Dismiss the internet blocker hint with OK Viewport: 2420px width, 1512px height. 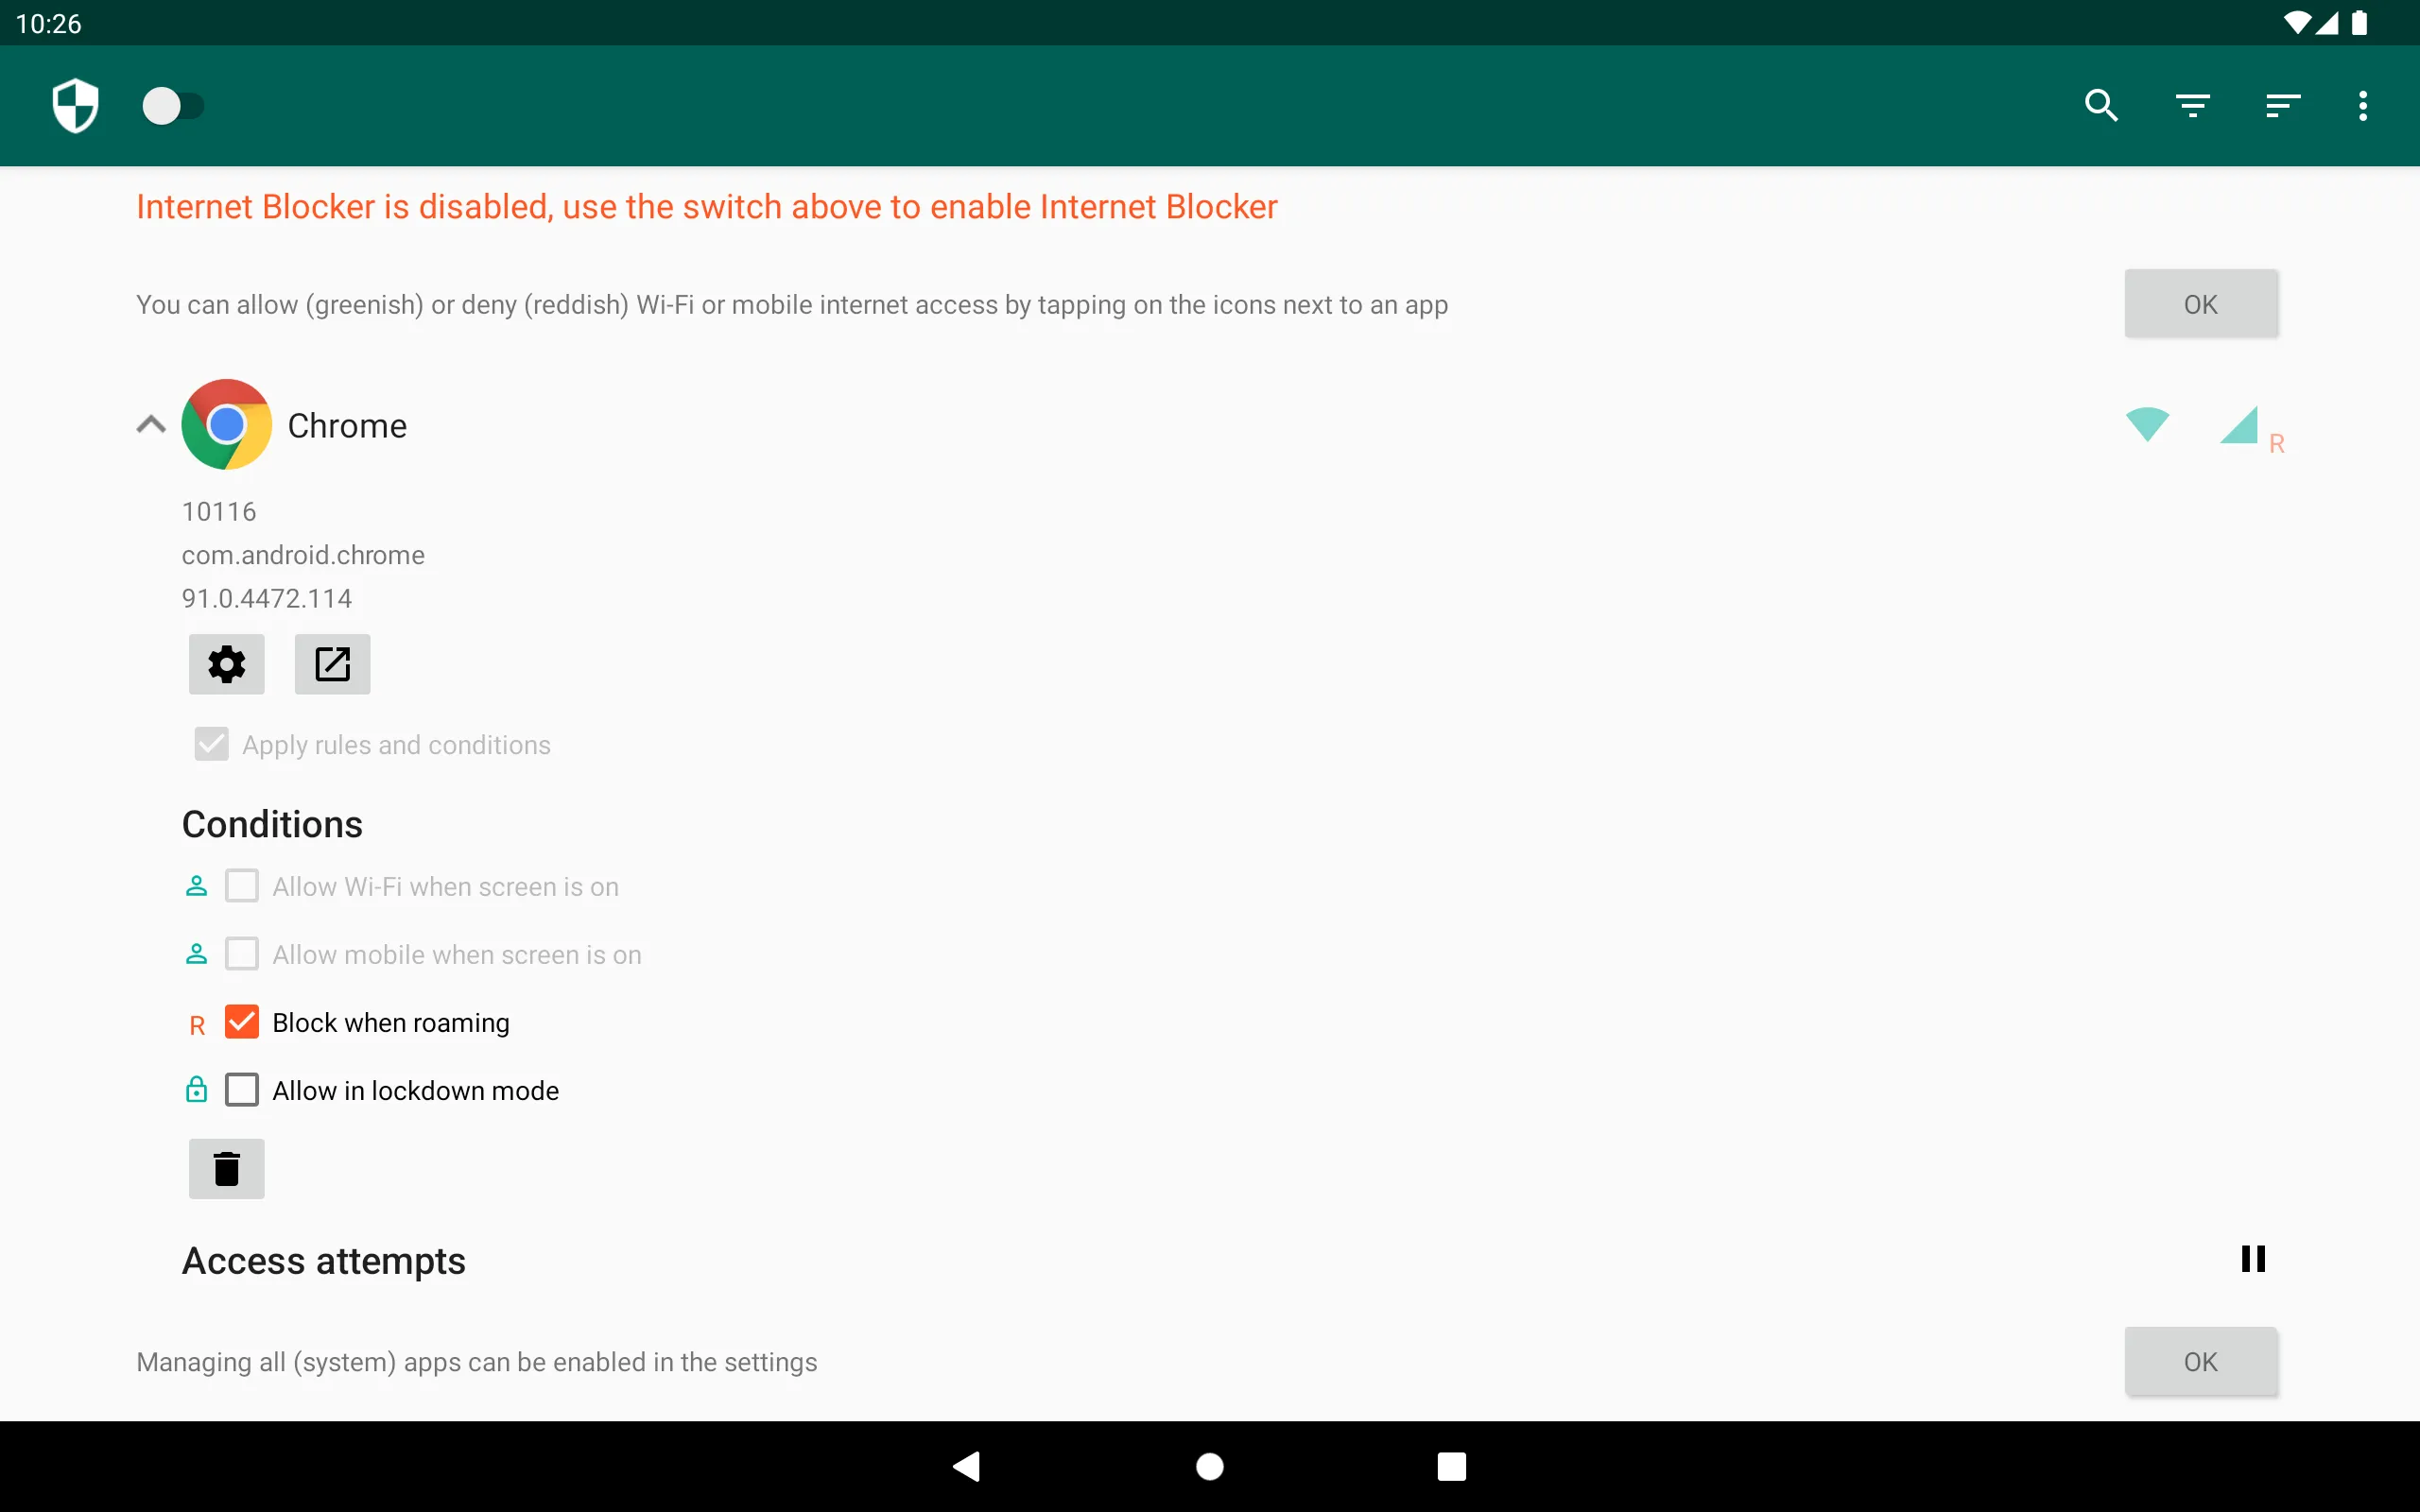click(x=2201, y=305)
